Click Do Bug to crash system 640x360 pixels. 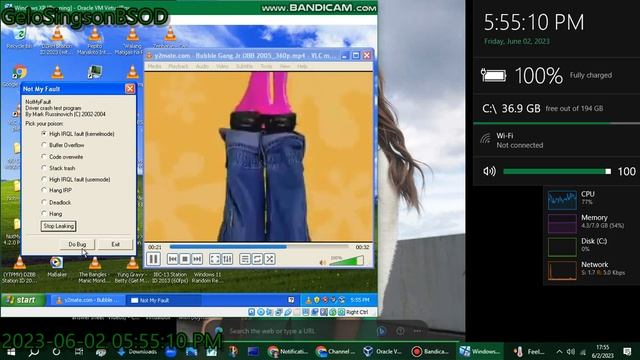point(77,244)
